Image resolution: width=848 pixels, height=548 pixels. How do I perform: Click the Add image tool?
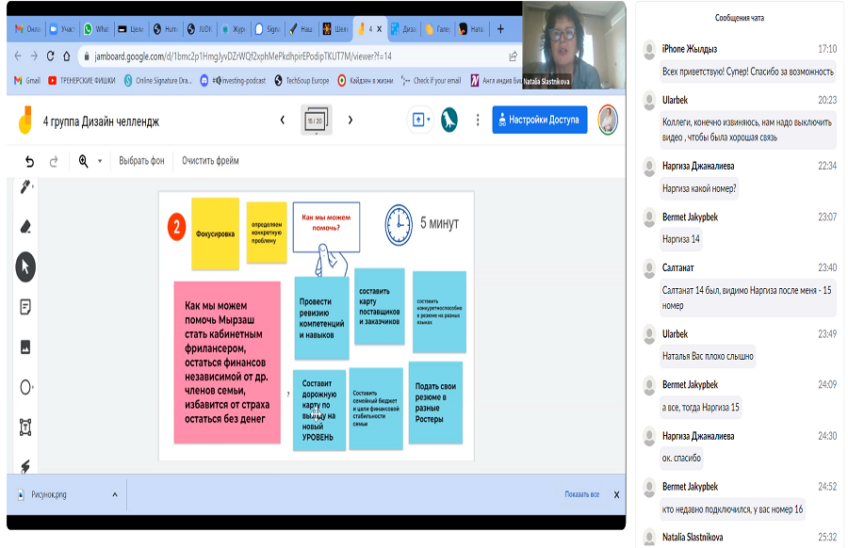tap(26, 347)
